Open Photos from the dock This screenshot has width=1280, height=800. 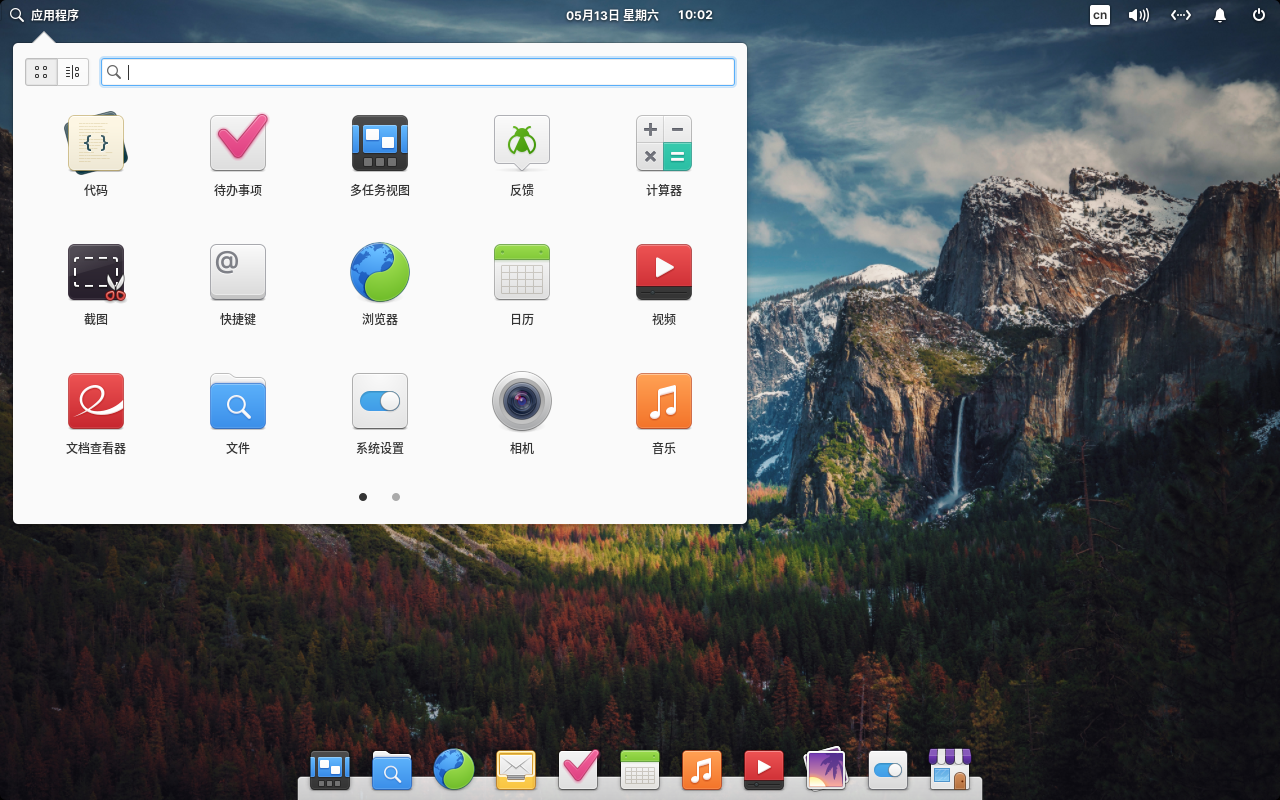pos(826,770)
